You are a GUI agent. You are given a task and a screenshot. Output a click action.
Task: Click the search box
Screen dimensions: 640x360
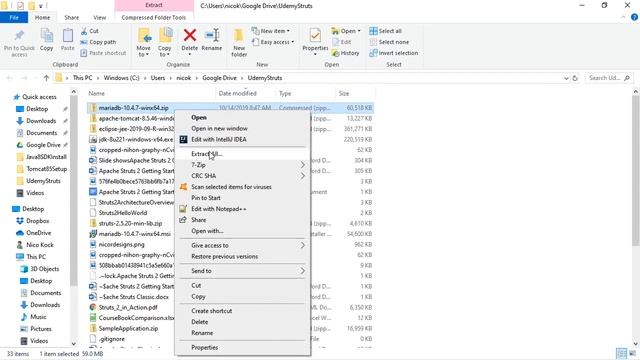609,78
